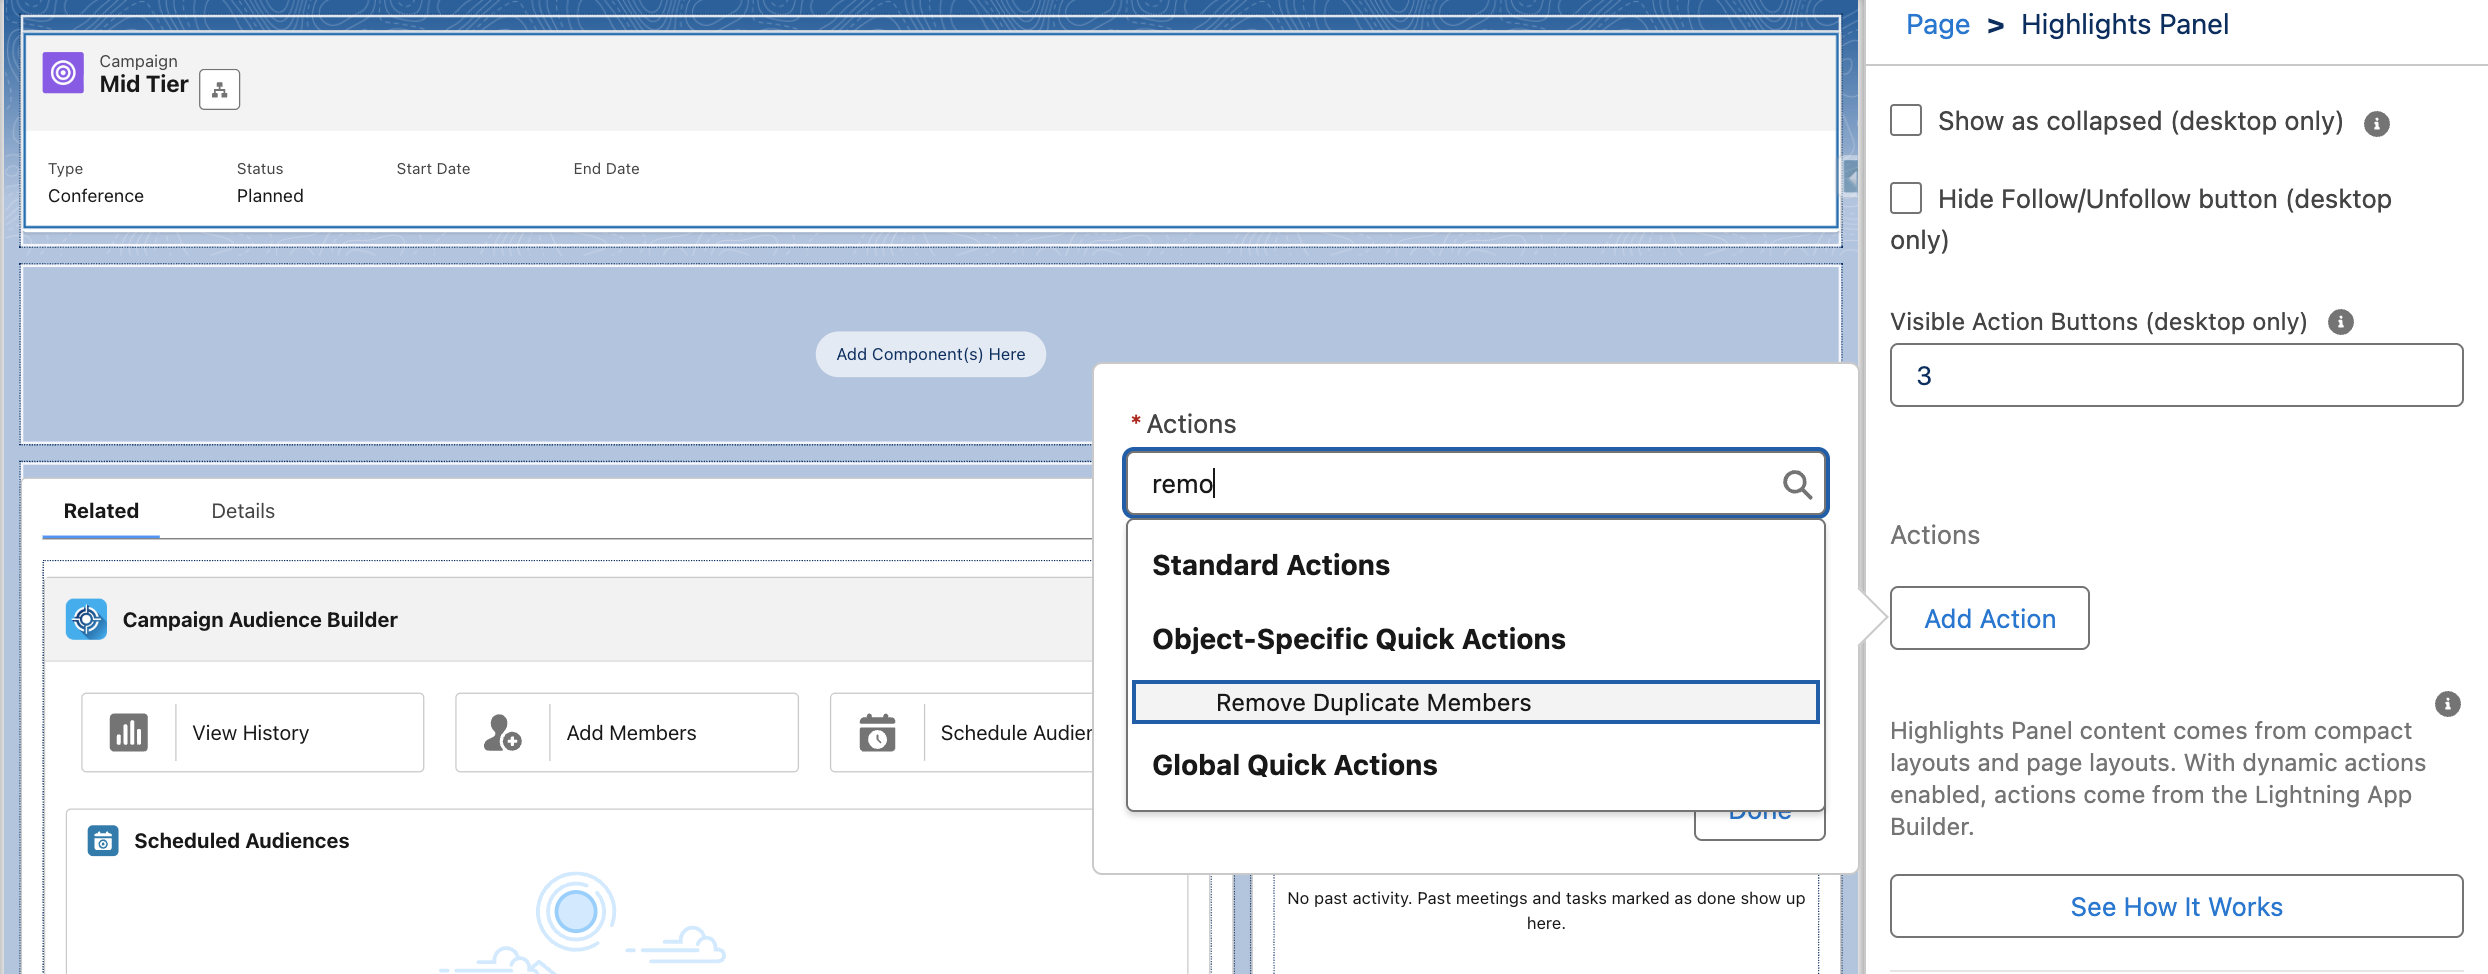
Task: Enable Show as collapsed checkbox
Action: tap(1906, 120)
